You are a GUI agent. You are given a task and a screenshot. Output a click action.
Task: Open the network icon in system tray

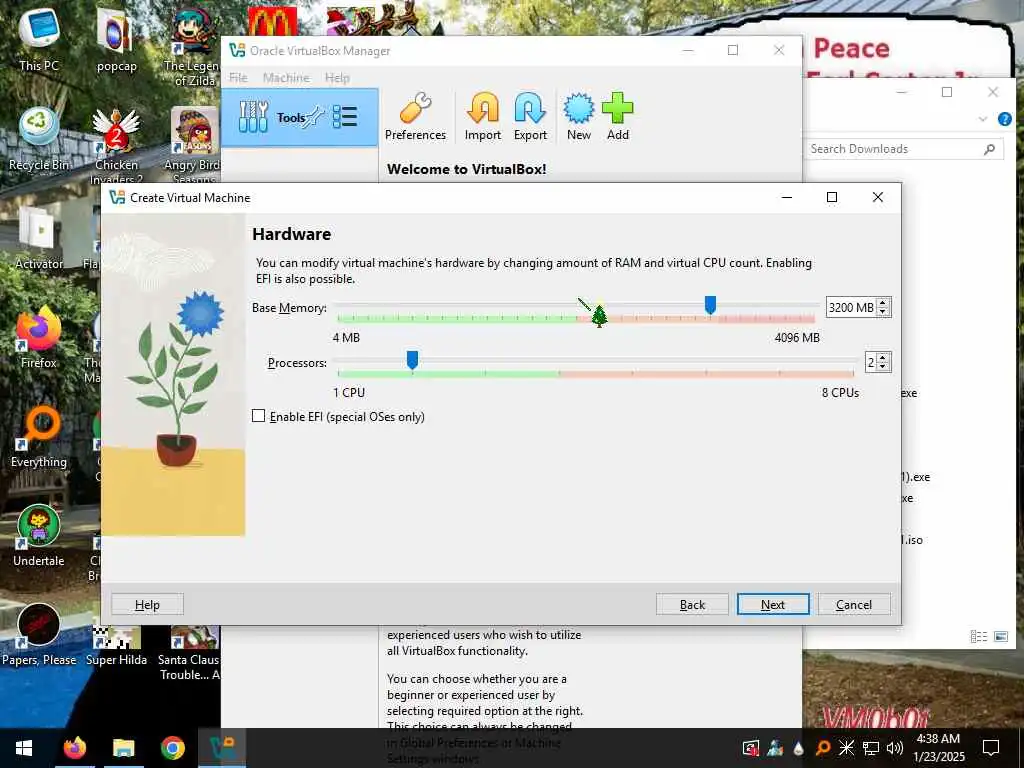click(871, 748)
